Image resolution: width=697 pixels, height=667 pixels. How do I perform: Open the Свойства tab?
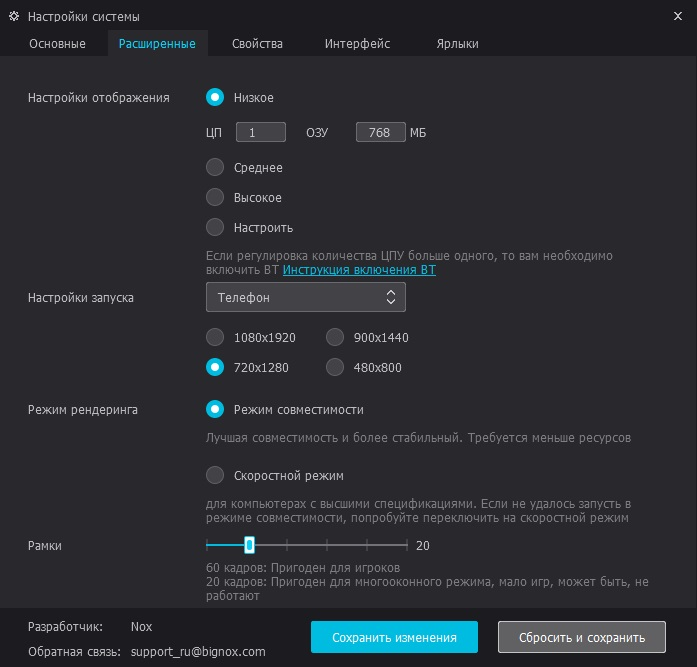pyautogui.click(x=257, y=44)
